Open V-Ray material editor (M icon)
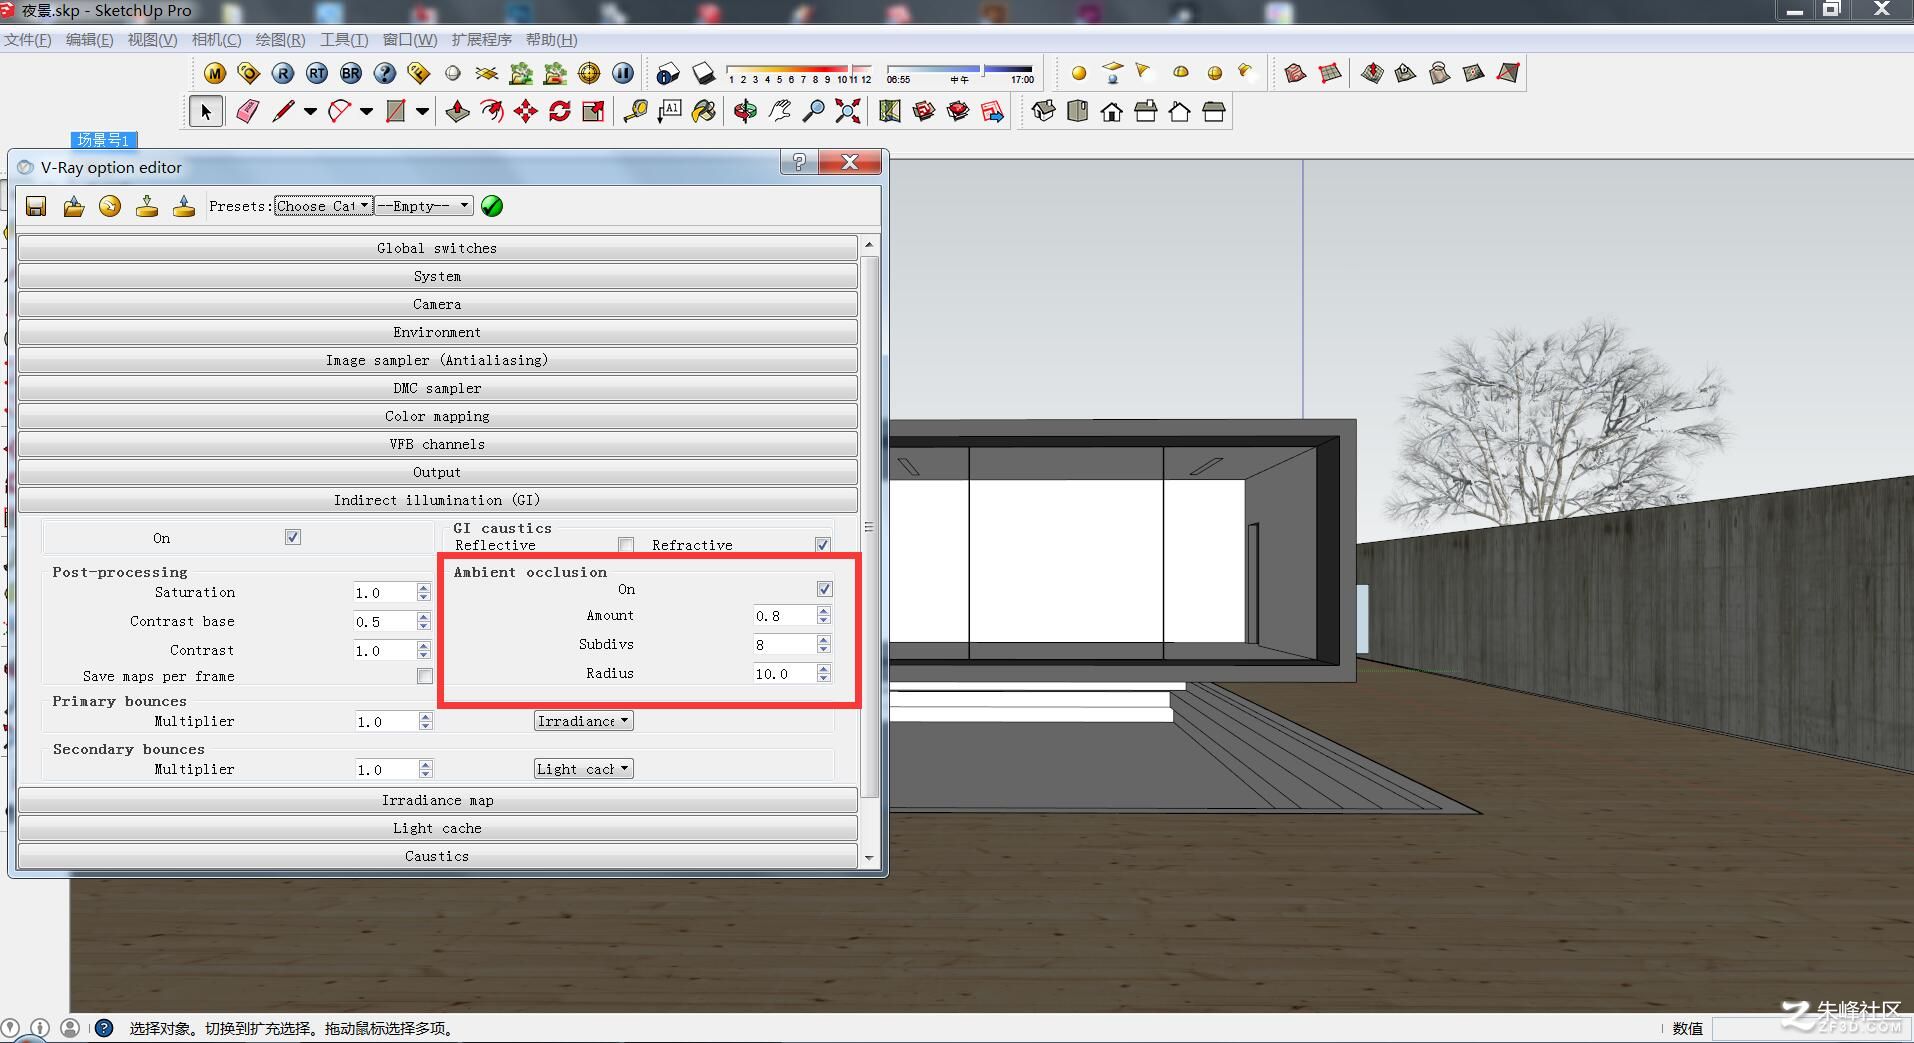Viewport: 1914px width, 1043px height. click(215, 73)
